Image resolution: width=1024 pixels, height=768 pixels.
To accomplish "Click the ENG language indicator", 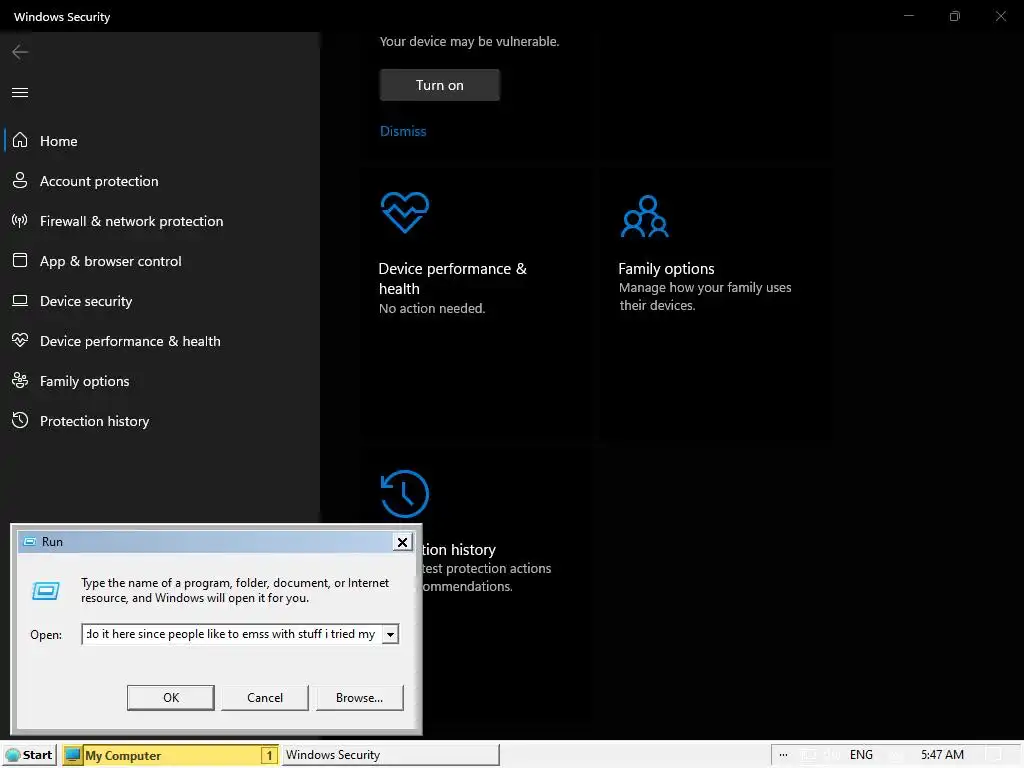I will click(x=861, y=755).
